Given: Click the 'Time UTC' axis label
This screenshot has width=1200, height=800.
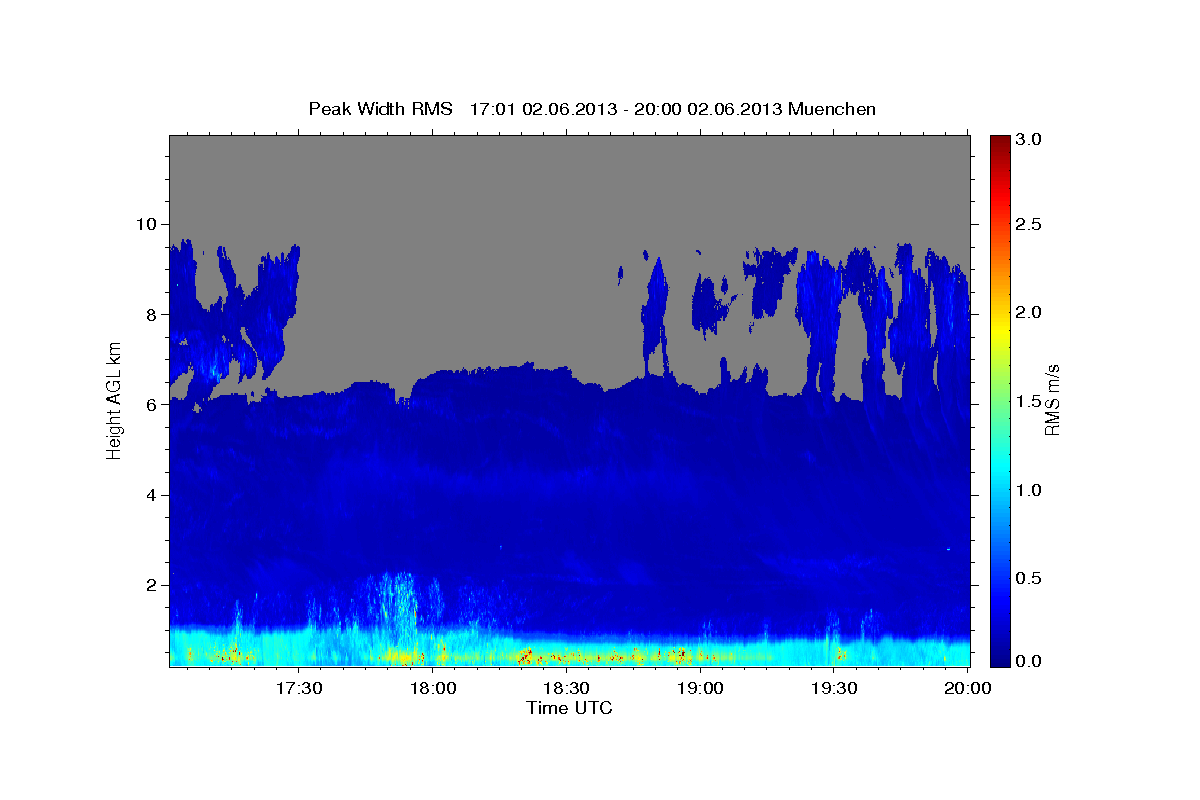Looking at the screenshot, I should [x=569, y=708].
